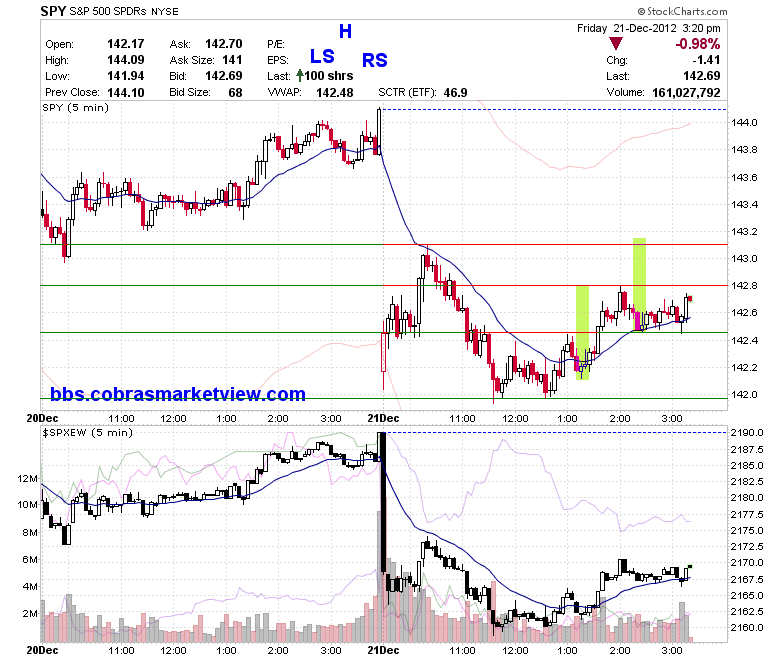Screen dimensions: 780x659
Task: Click the blue LS annotation label
Action: (322, 56)
